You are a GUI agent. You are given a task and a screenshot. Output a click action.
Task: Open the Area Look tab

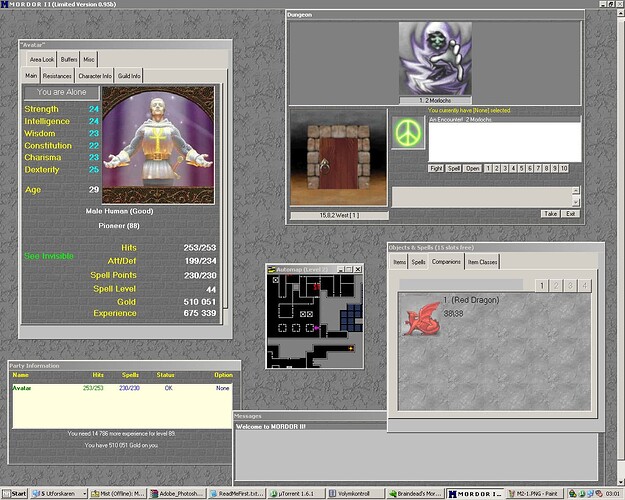[41, 59]
